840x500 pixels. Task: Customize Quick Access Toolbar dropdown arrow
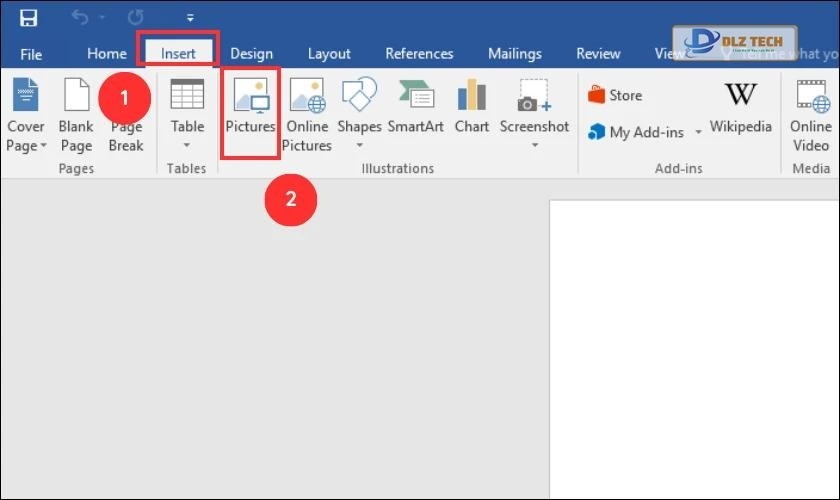pos(190,18)
